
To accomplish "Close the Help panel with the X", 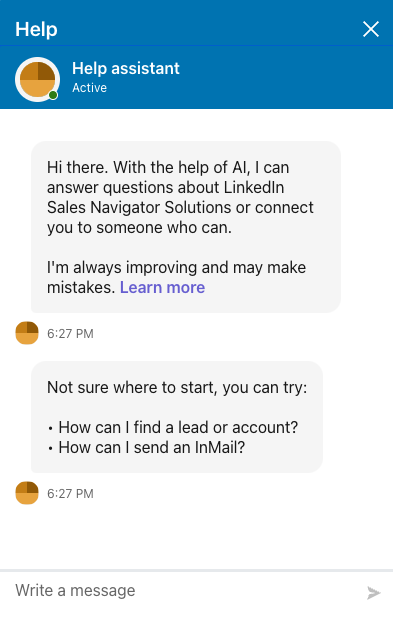I will tap(370, 29).
